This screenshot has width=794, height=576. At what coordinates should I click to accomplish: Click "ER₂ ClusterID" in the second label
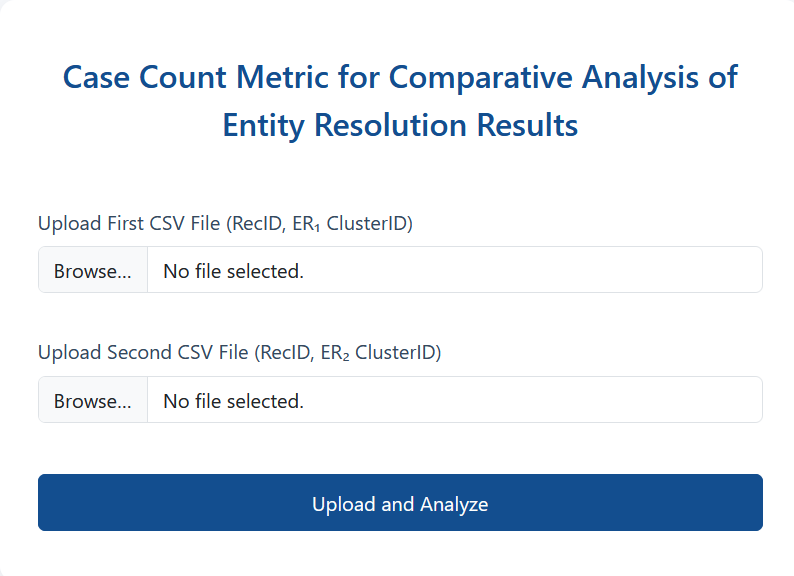pyautogui.click(x=378, y=352)
